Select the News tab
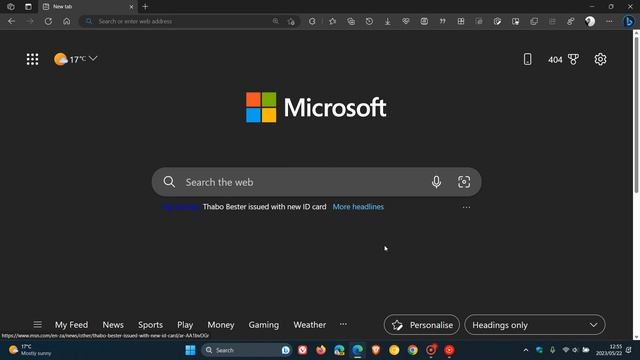The width and height of the screenshot is (640, 360). 113,325
